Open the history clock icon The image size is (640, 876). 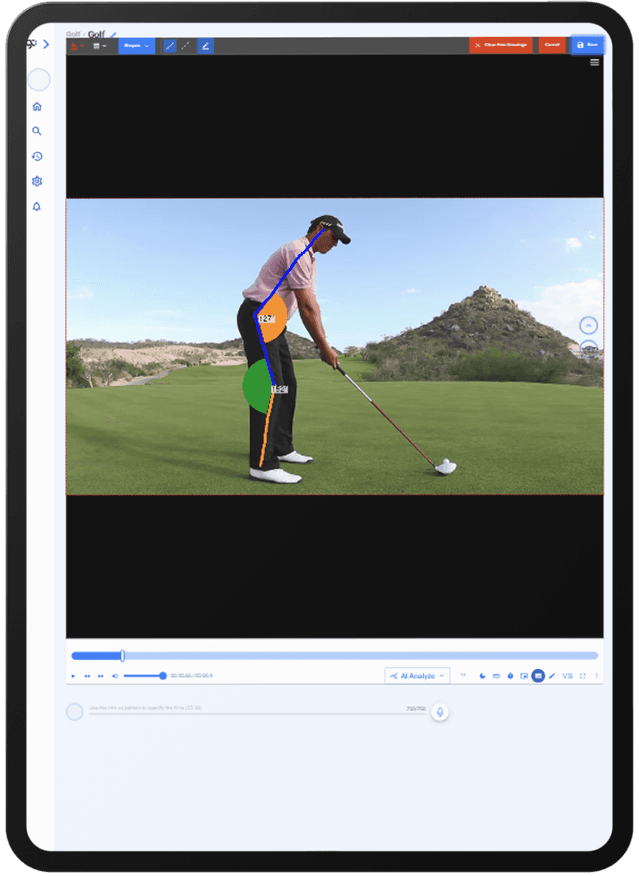(x=37, y=157)
